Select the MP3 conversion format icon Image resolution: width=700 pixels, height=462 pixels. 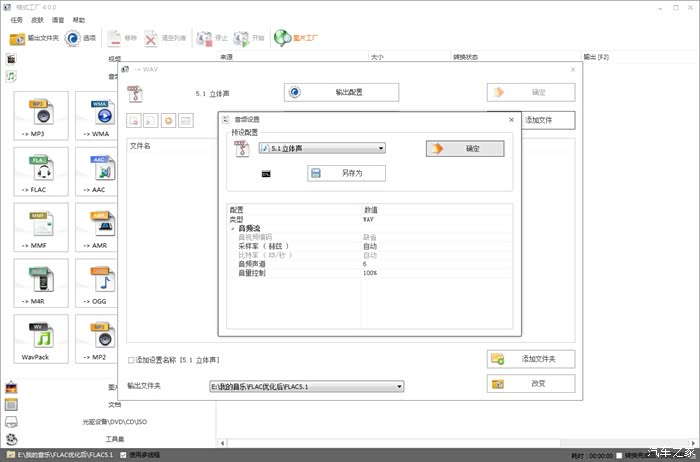click(x=42, y=117)
